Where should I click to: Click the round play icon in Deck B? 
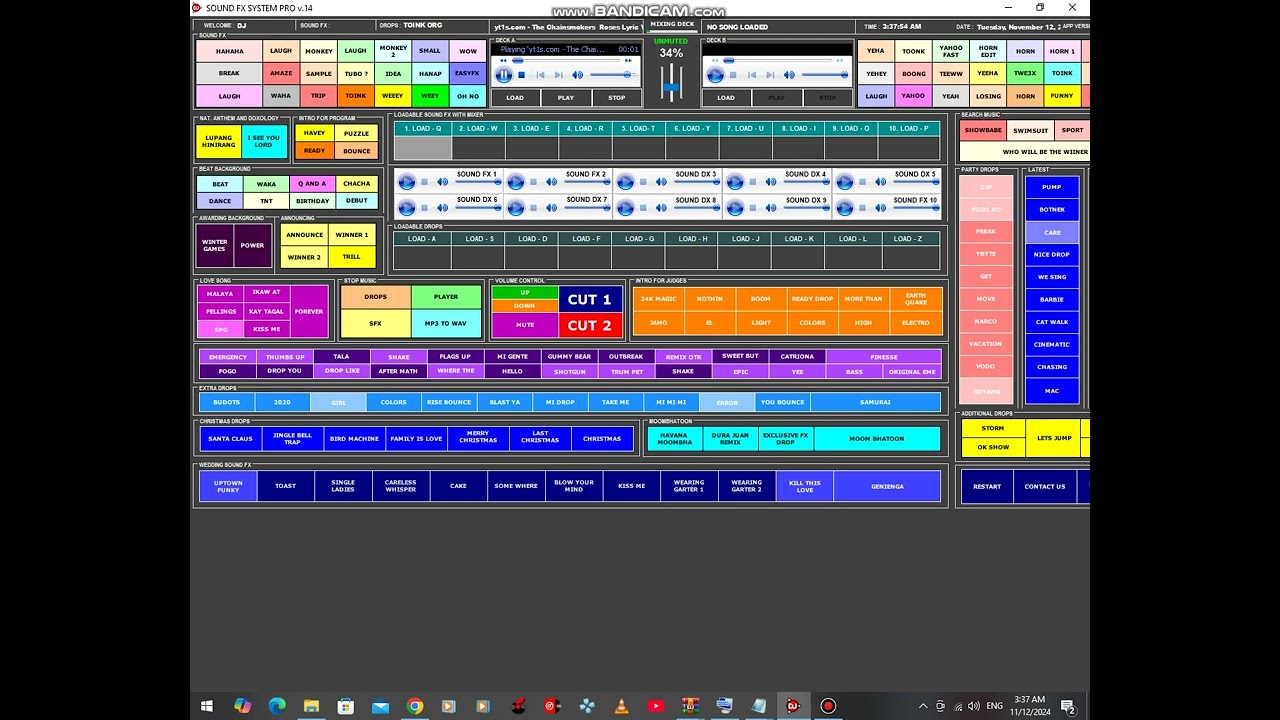716,75
